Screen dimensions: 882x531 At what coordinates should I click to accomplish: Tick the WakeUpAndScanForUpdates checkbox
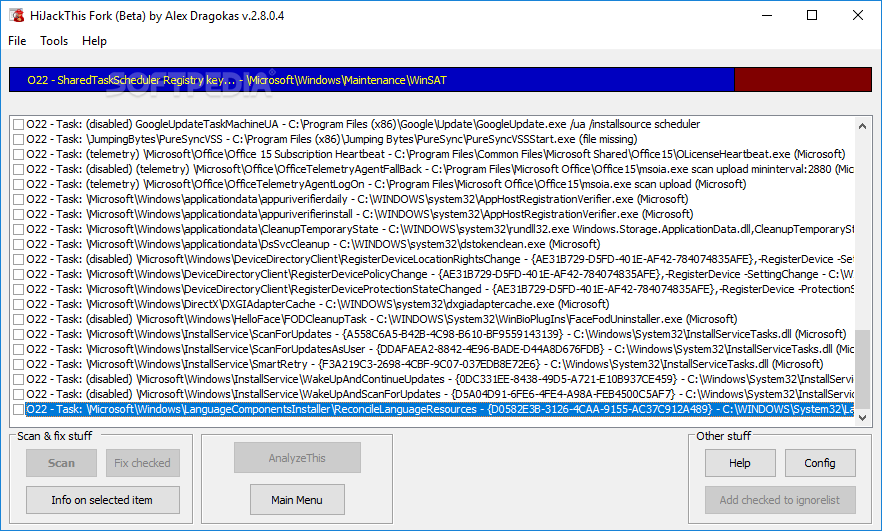pos(19,394)
